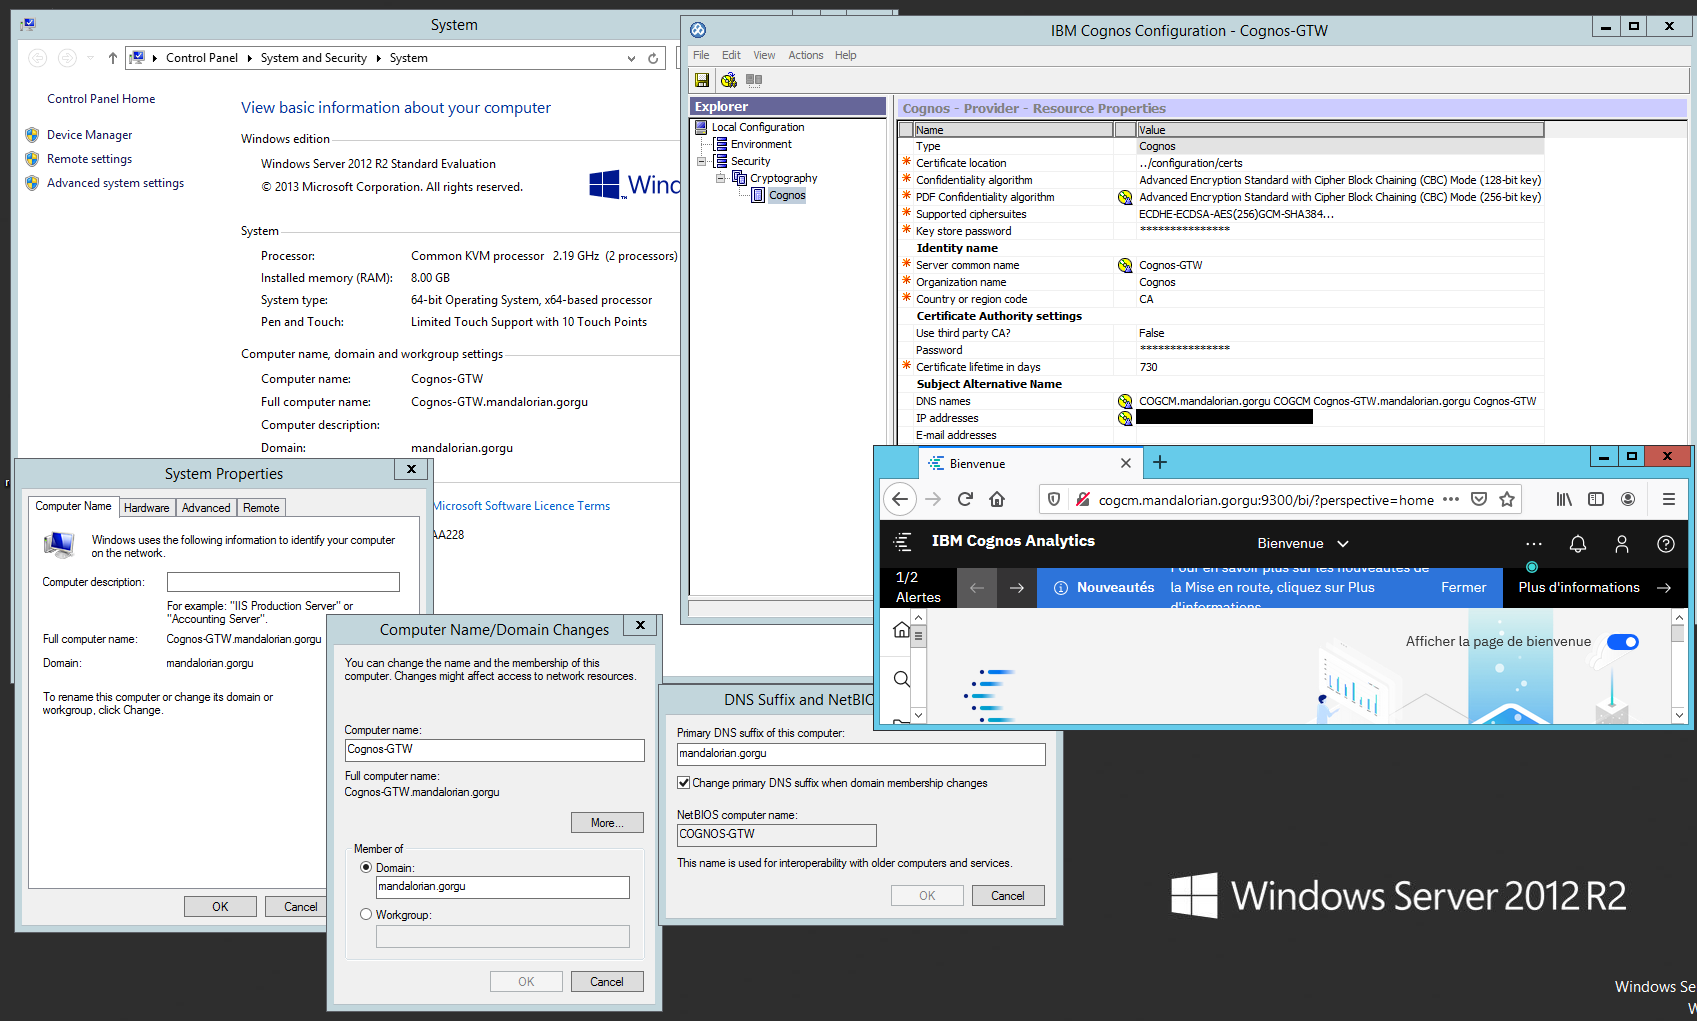Viewport: 1697px width, 1021px height.
Task: Click the Firefox back arrow button
Action: tap(900, 499)
